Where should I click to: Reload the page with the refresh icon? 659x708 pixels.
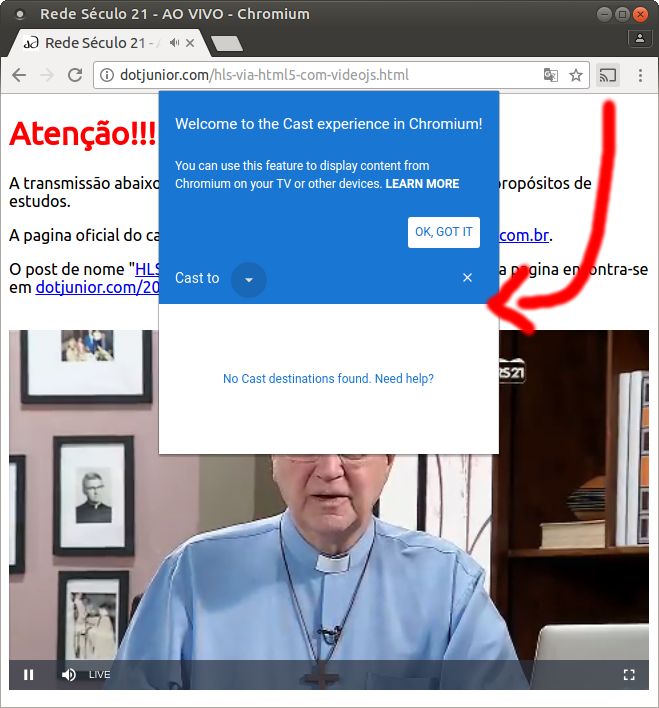click(x=75, y=75)
